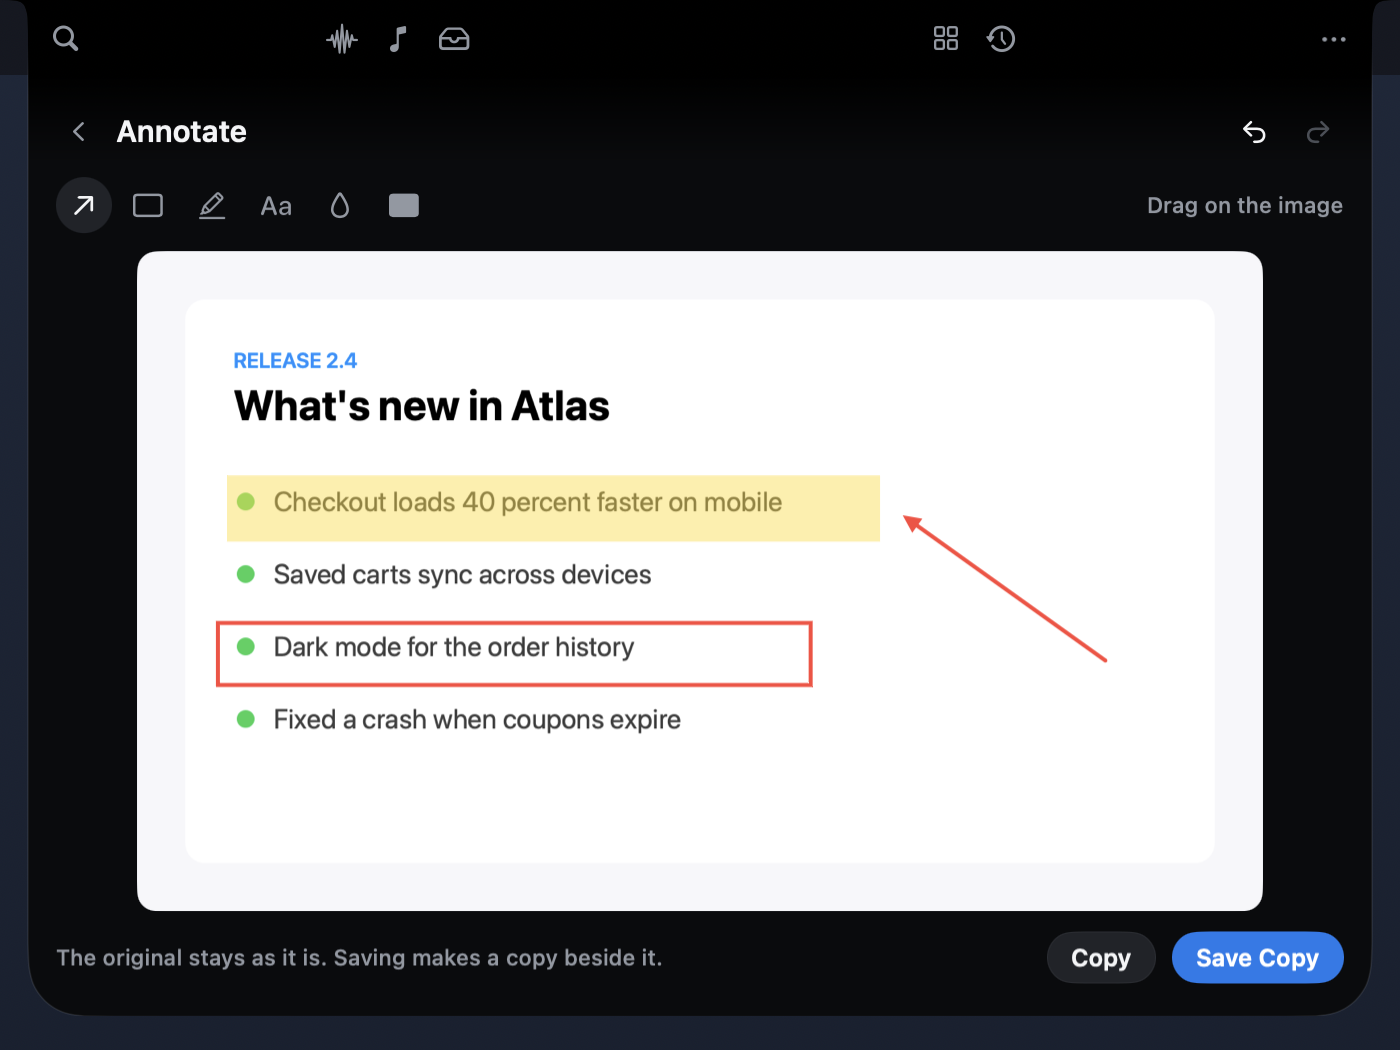Open the inbox tray icon
Image resolution: width=1400 pixels, height=1050 pixels.
point(454,39)
